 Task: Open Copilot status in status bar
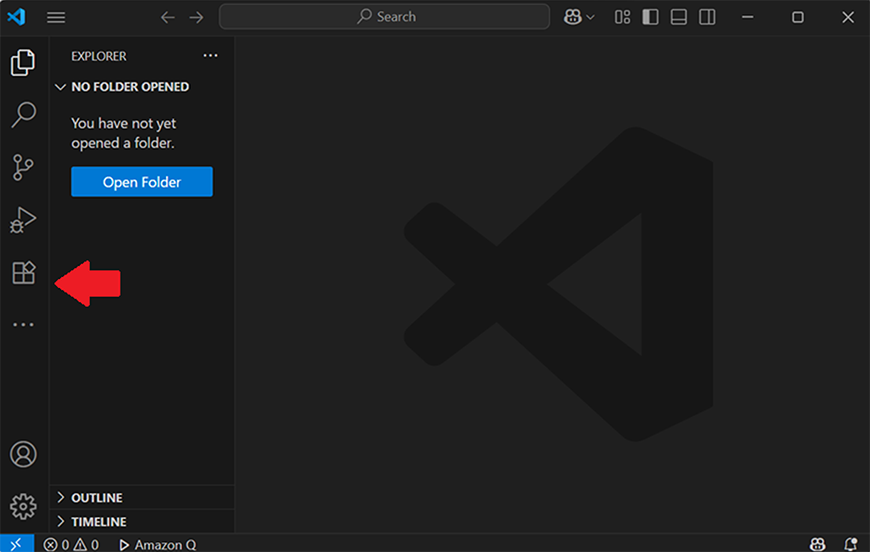coord(817,544)
